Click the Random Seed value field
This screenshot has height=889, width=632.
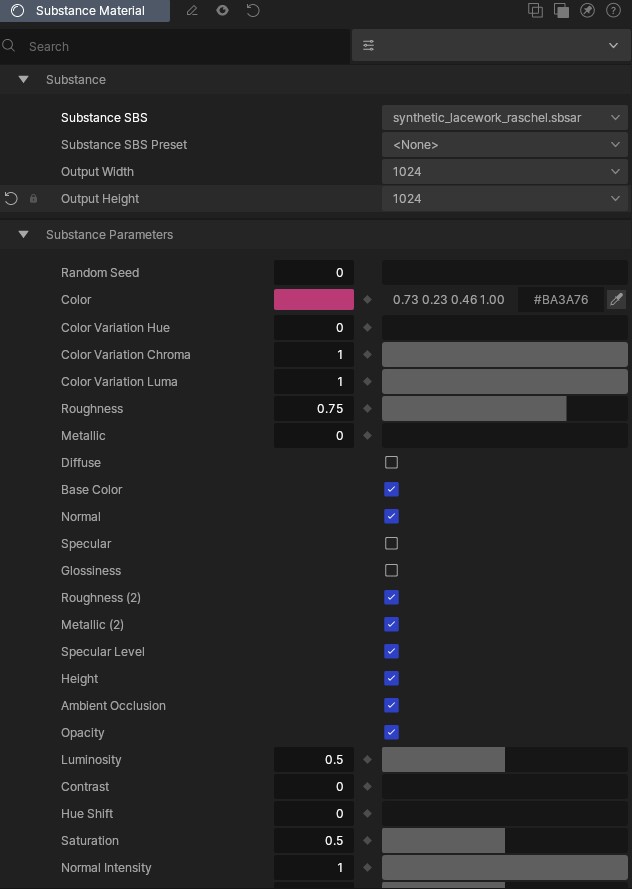[x=313, y=272]
